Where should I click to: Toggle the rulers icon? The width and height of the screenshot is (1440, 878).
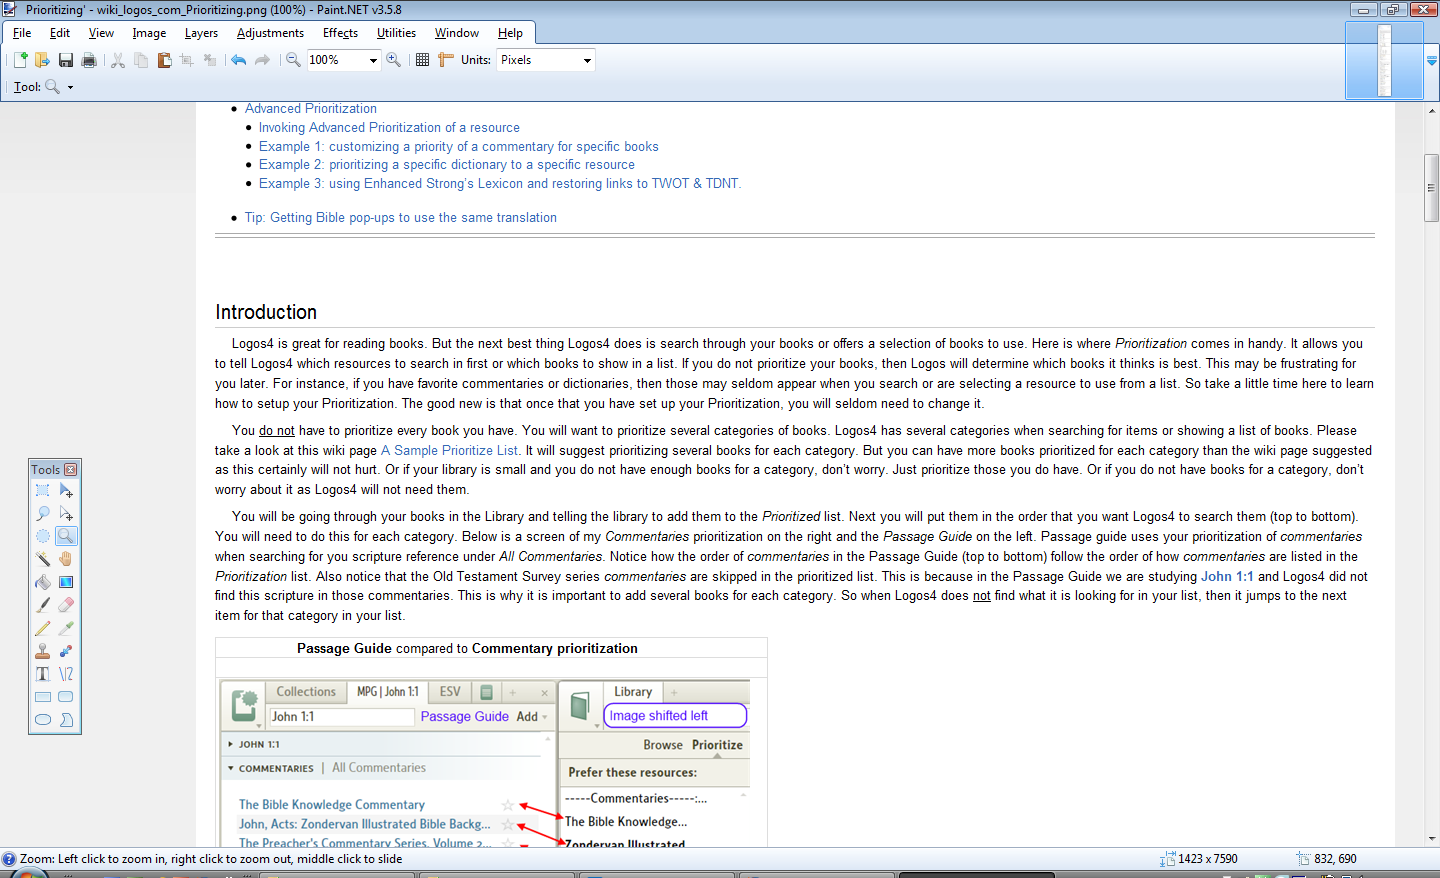446,60
